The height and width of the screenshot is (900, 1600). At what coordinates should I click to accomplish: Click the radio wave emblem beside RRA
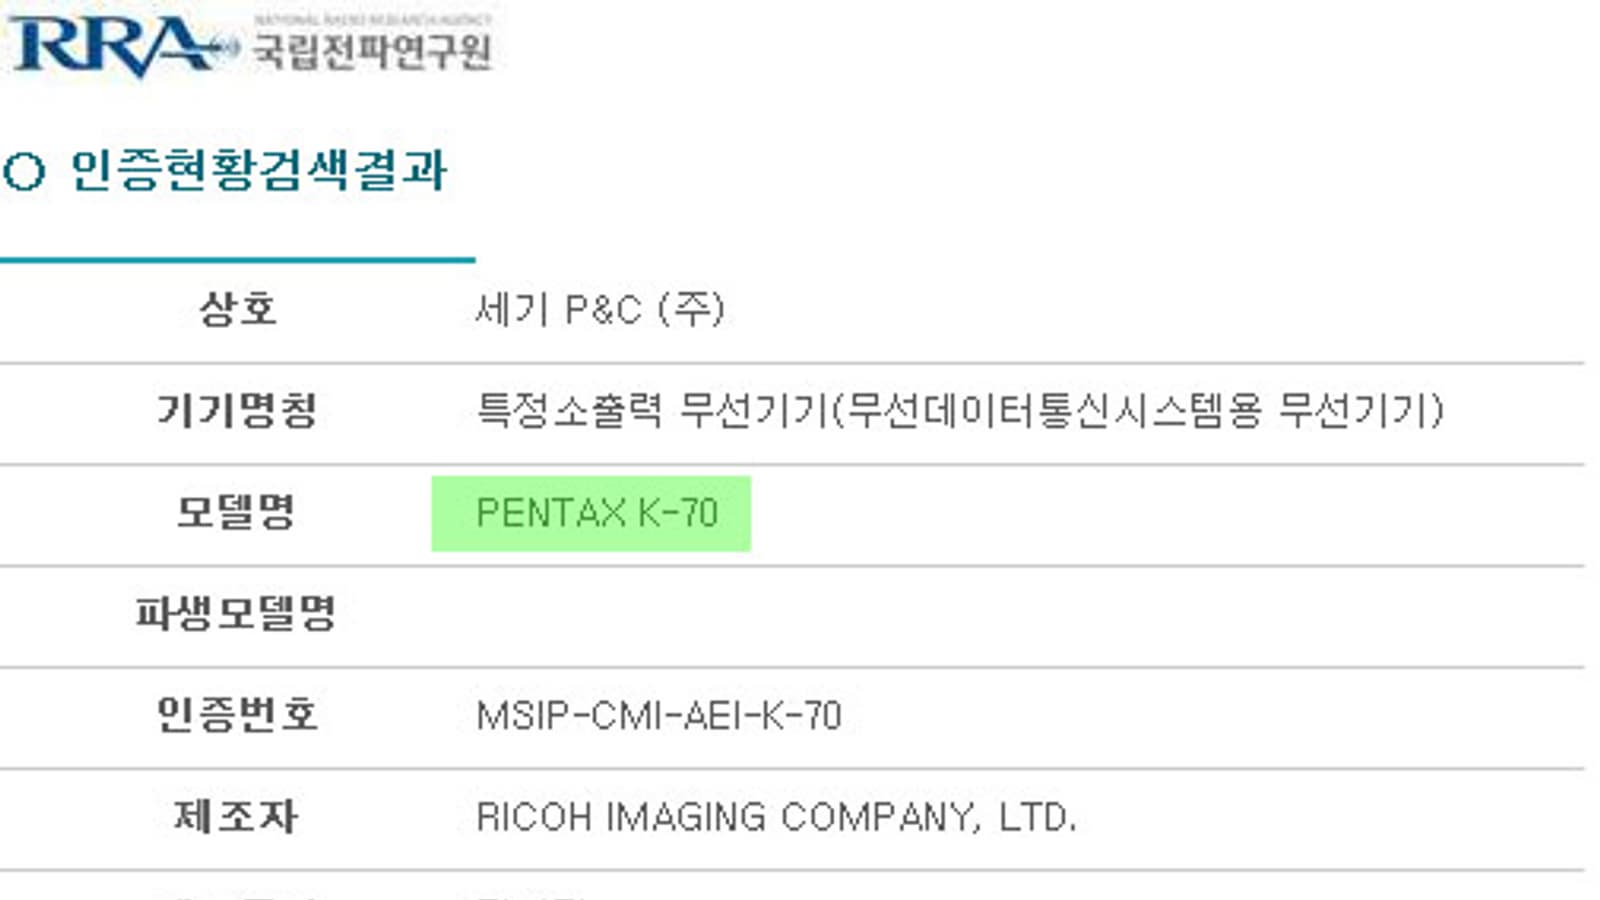point(228,46)
